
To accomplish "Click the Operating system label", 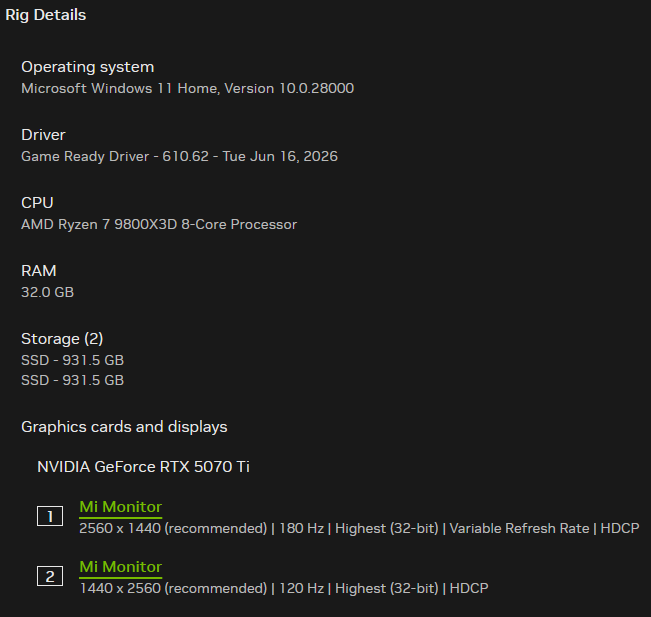I will click(x=88, y=67).
